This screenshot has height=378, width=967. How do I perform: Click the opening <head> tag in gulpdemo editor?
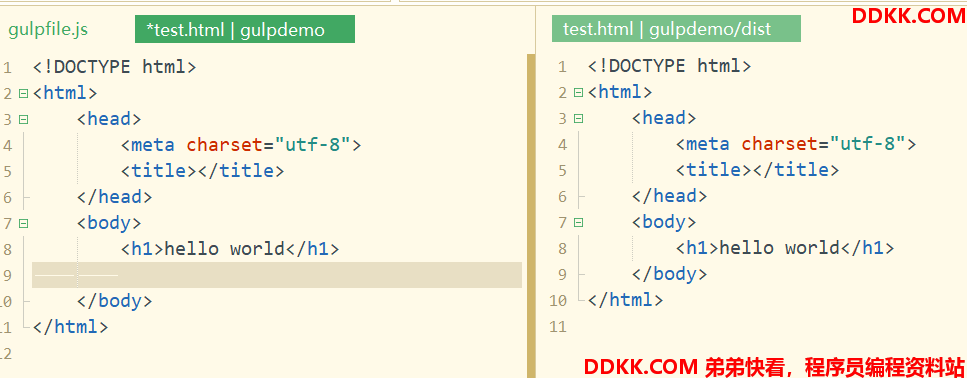pyautogui.click(x=109, y=120)
